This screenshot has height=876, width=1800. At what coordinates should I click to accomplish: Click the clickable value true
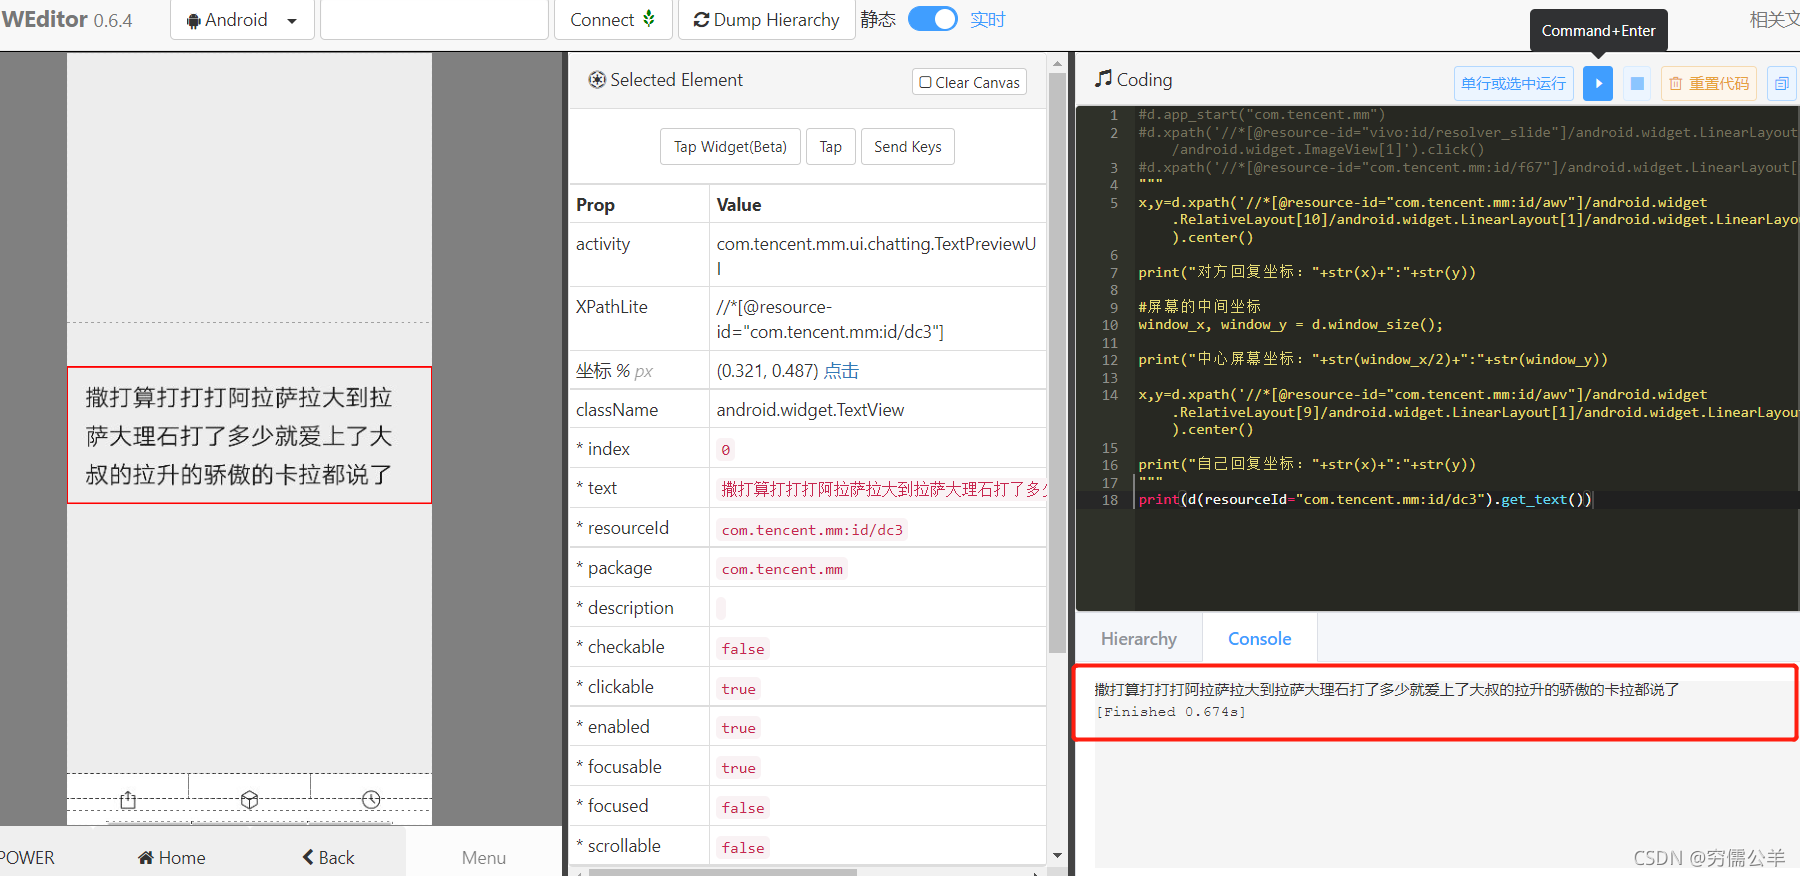click(739, 689)
